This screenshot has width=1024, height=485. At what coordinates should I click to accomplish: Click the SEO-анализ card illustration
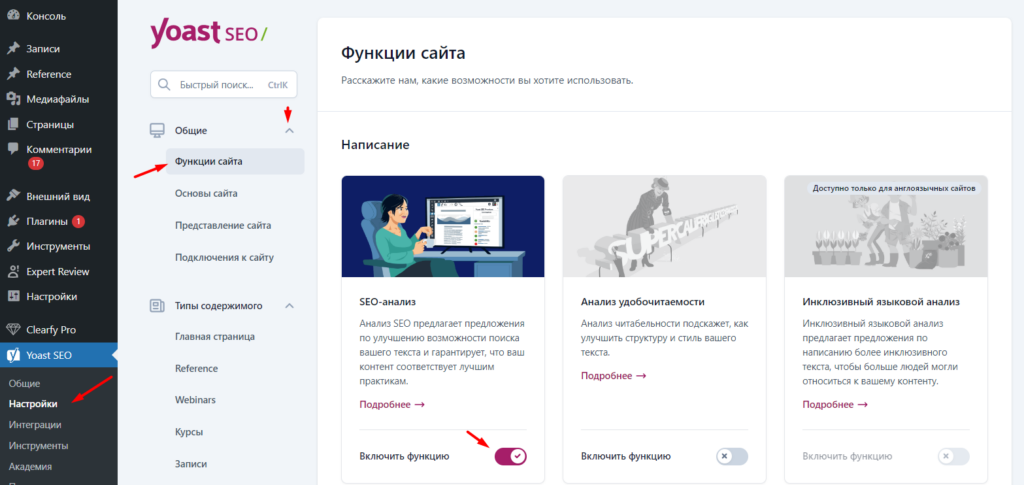(x=443, y=227)
